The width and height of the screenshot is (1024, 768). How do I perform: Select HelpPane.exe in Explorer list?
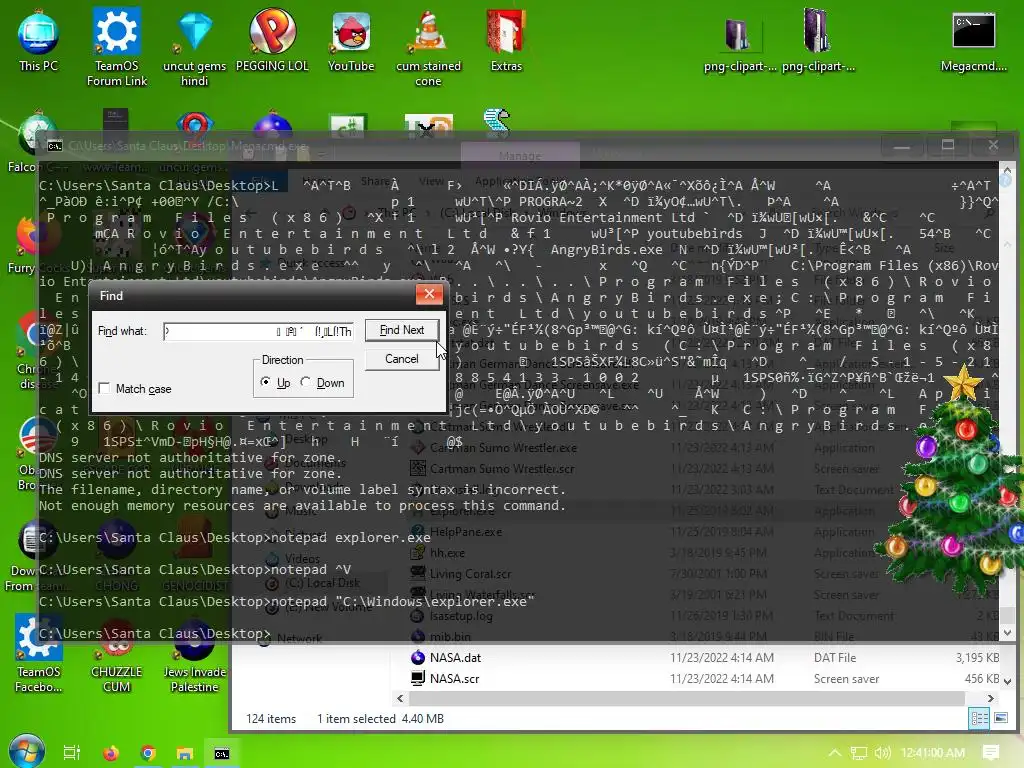(466, 532)
